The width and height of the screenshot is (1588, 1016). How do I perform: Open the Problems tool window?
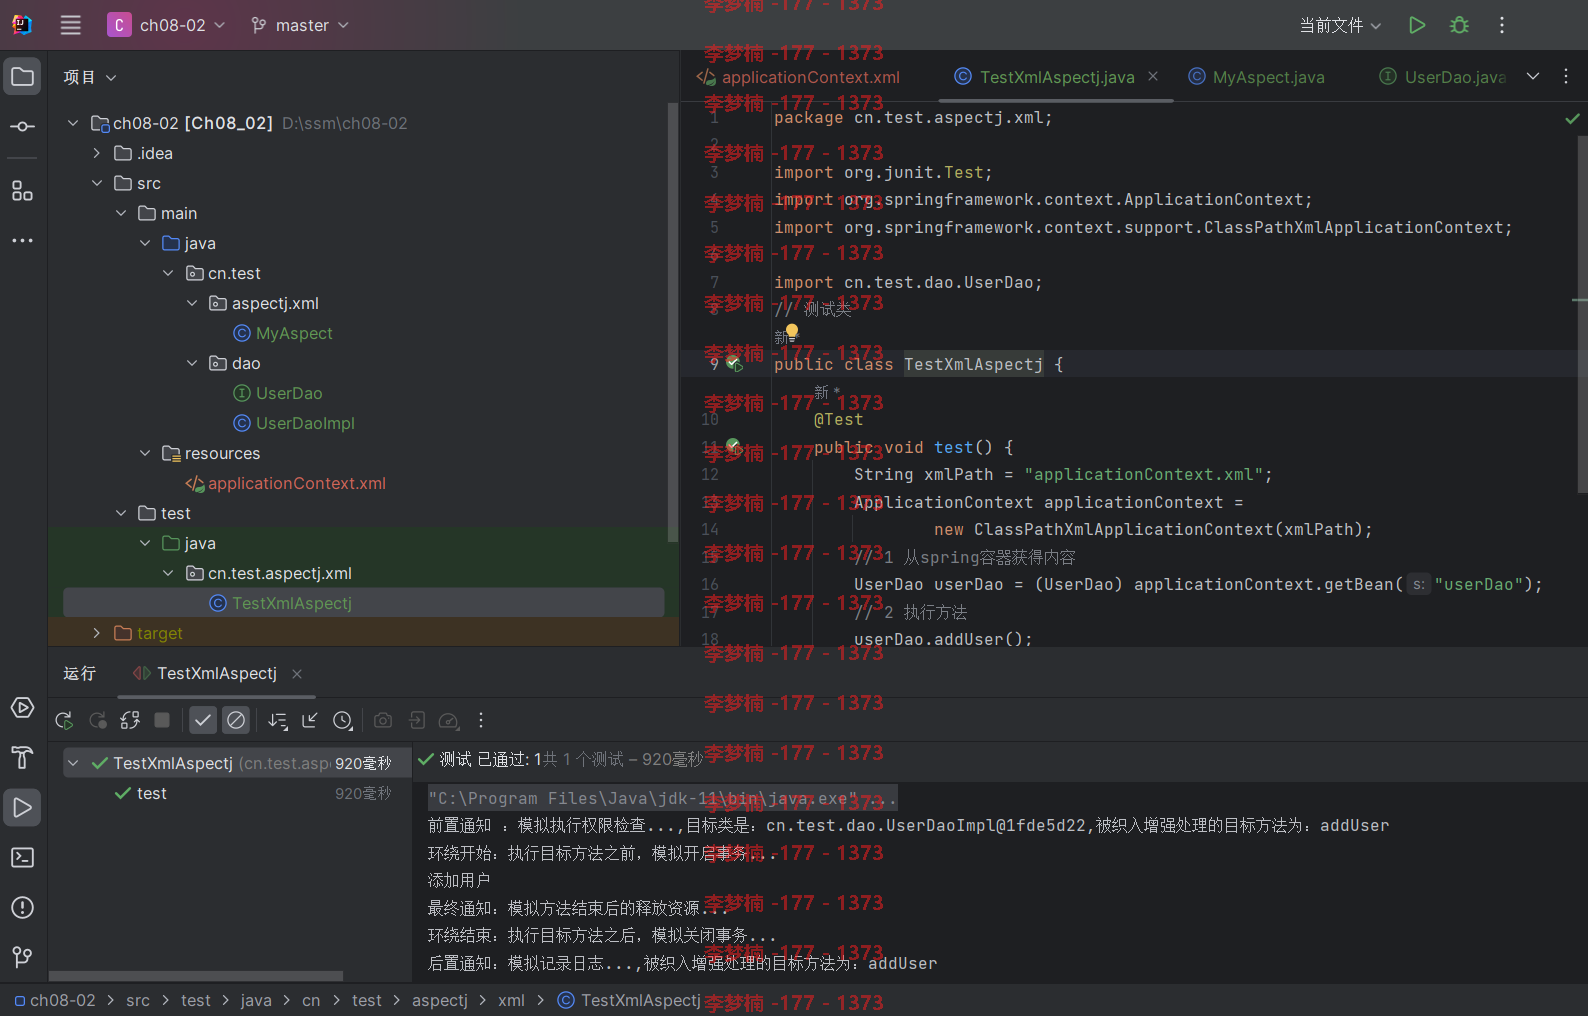[22, 908]
